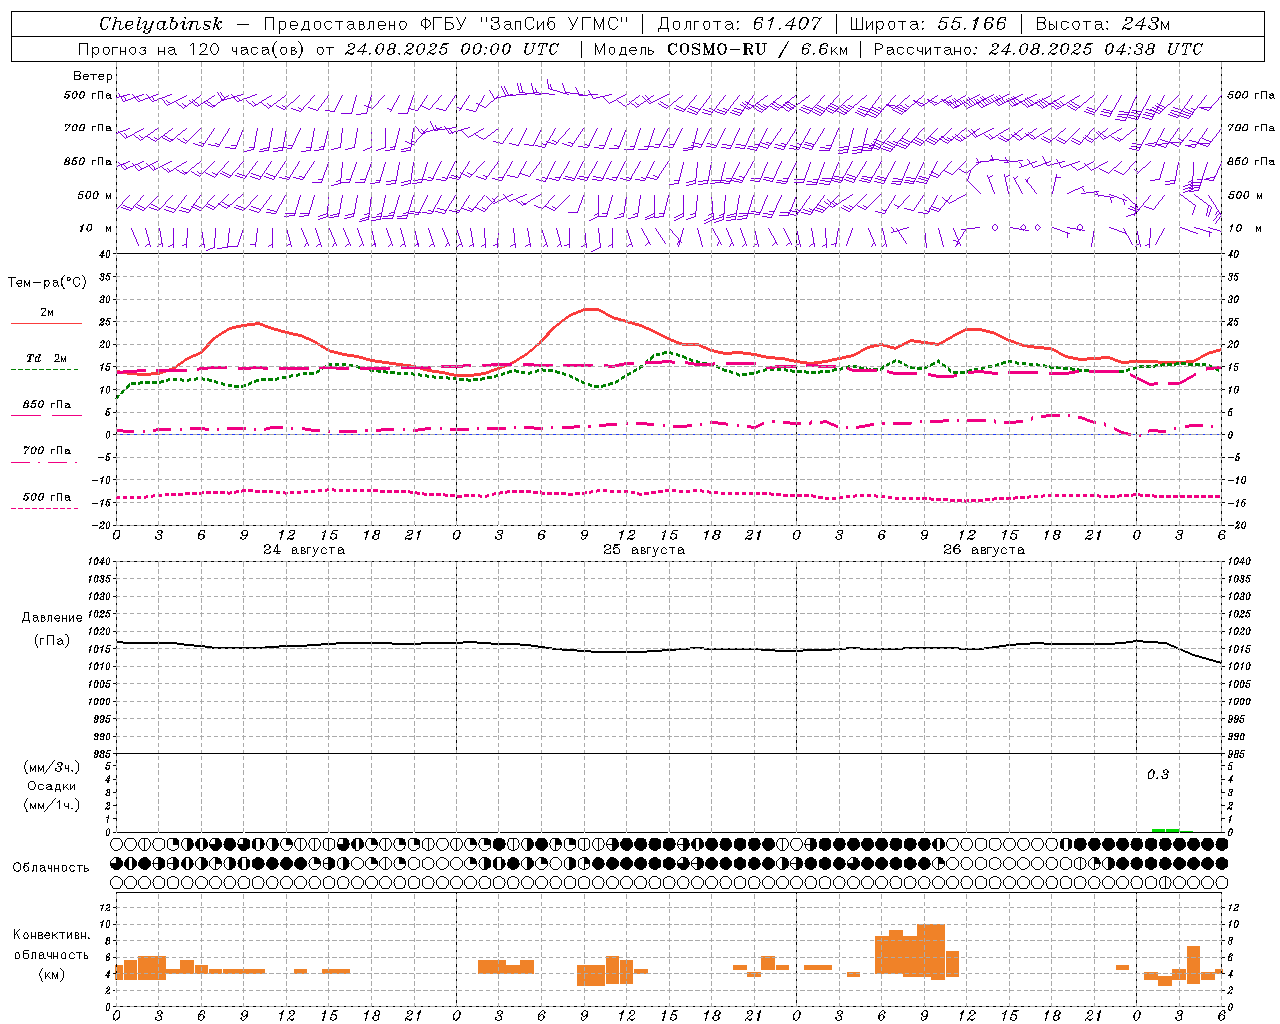The height and width of the screenshot is (1024, 1280).
Task: Click the '(гПа)' pressure unit label
Action: [x=52, y=641]
